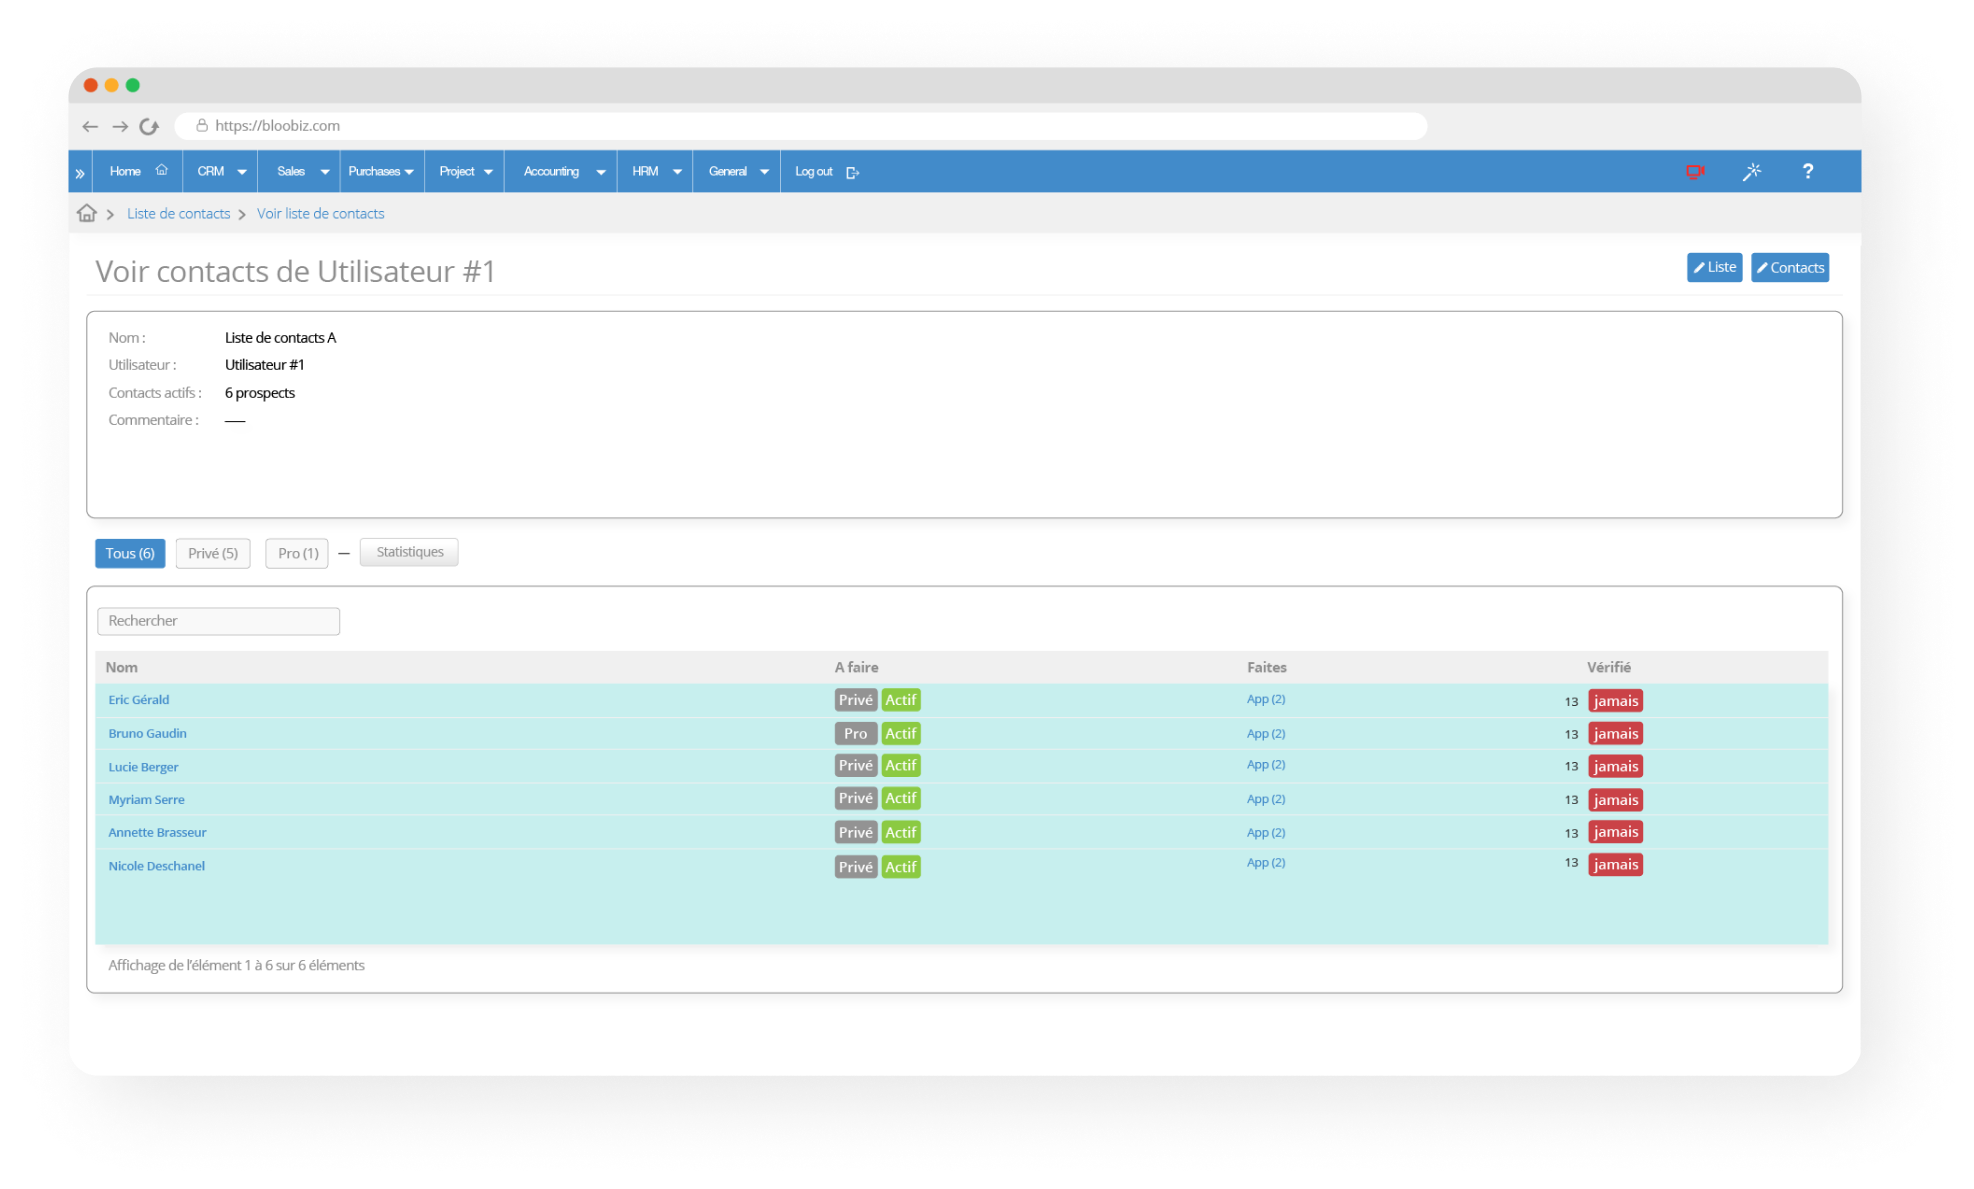Screen dimensions: 1974x1189
Task: Open the General dropdown menu
Action: coord(737,171)
